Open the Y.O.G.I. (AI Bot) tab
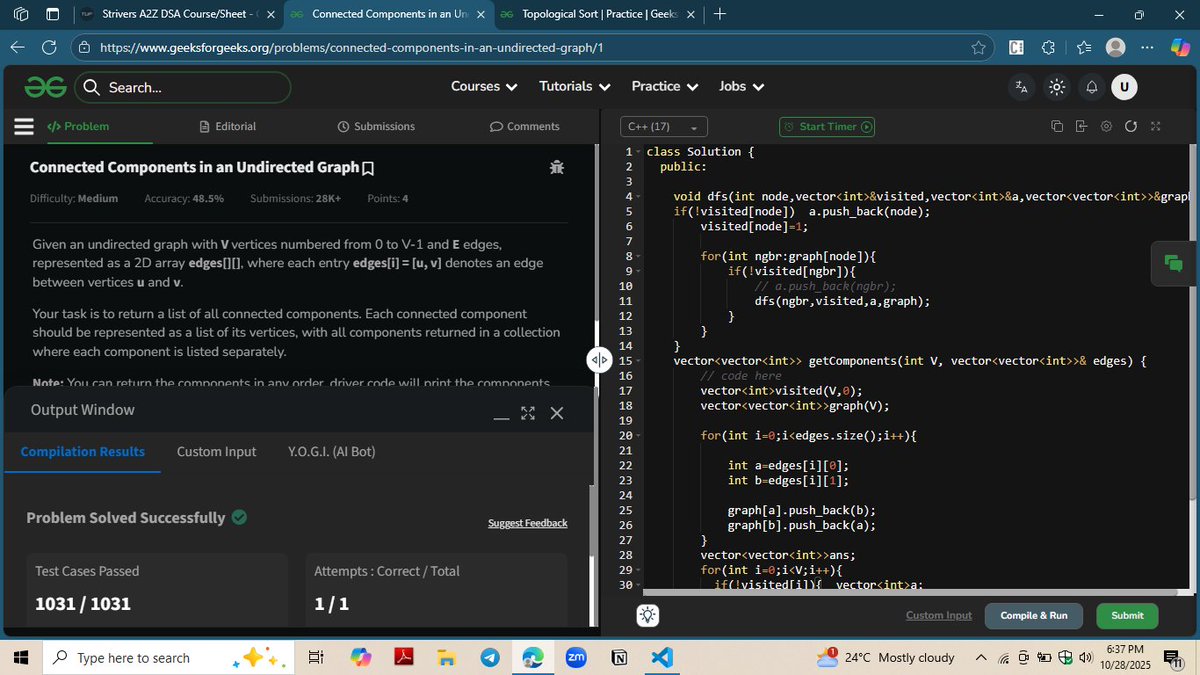This screenshot has width=1200, height=675. tap(332, 452)
